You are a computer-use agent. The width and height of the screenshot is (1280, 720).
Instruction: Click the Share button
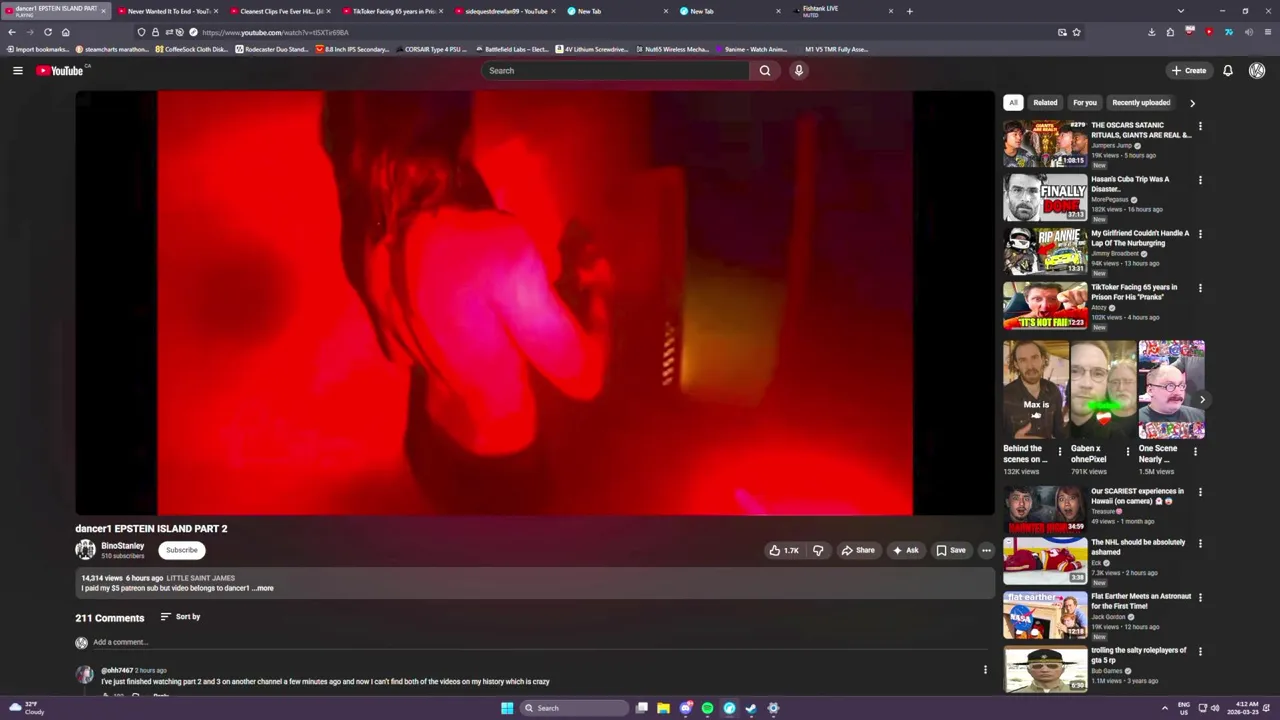coord(858,550)
